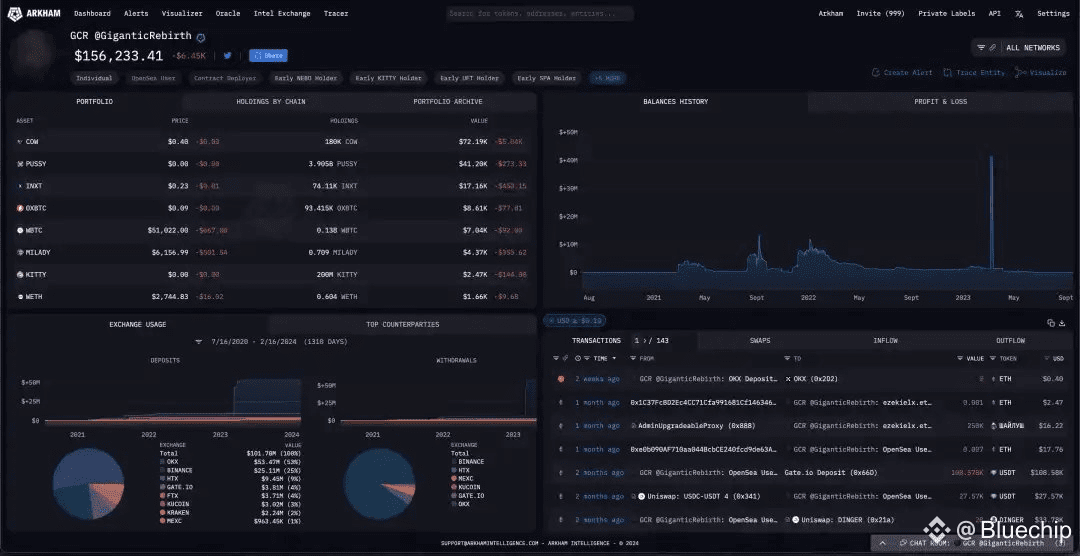Screen dimensions: 1080x556
Task: Click the COW token row icon
Action: (x=19, y=141)
